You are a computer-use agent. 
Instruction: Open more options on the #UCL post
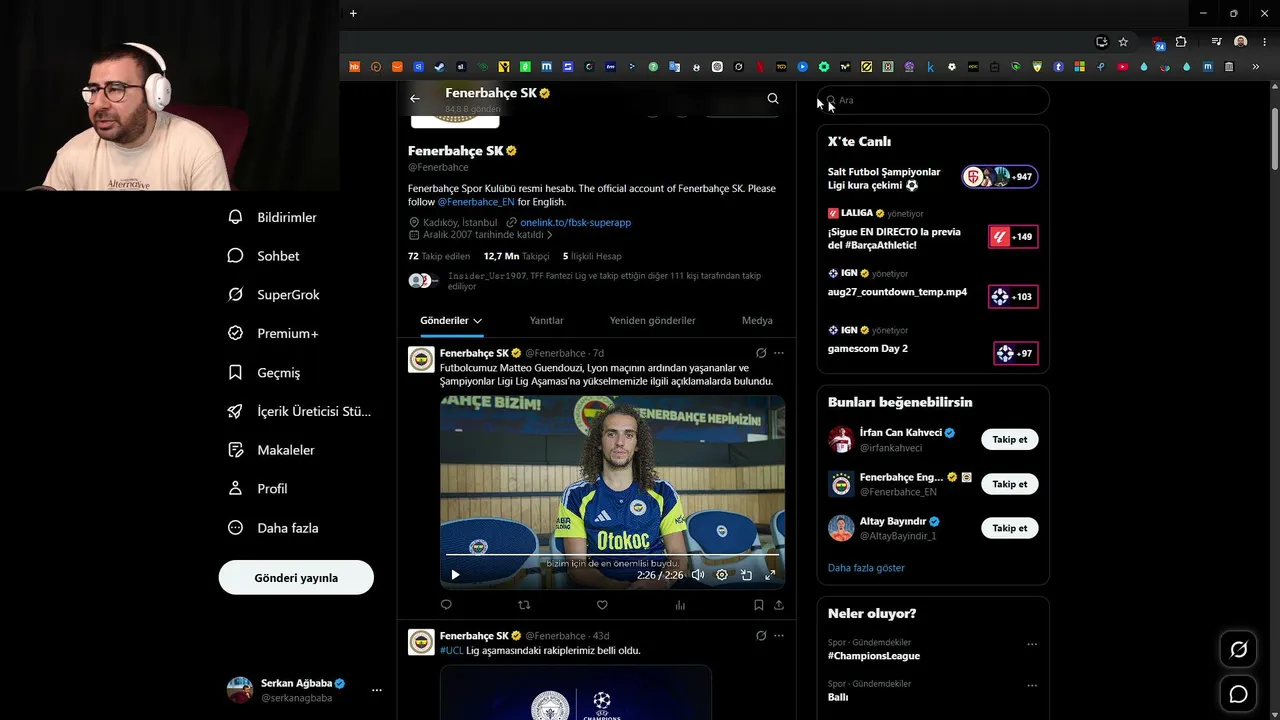(779, 636)
